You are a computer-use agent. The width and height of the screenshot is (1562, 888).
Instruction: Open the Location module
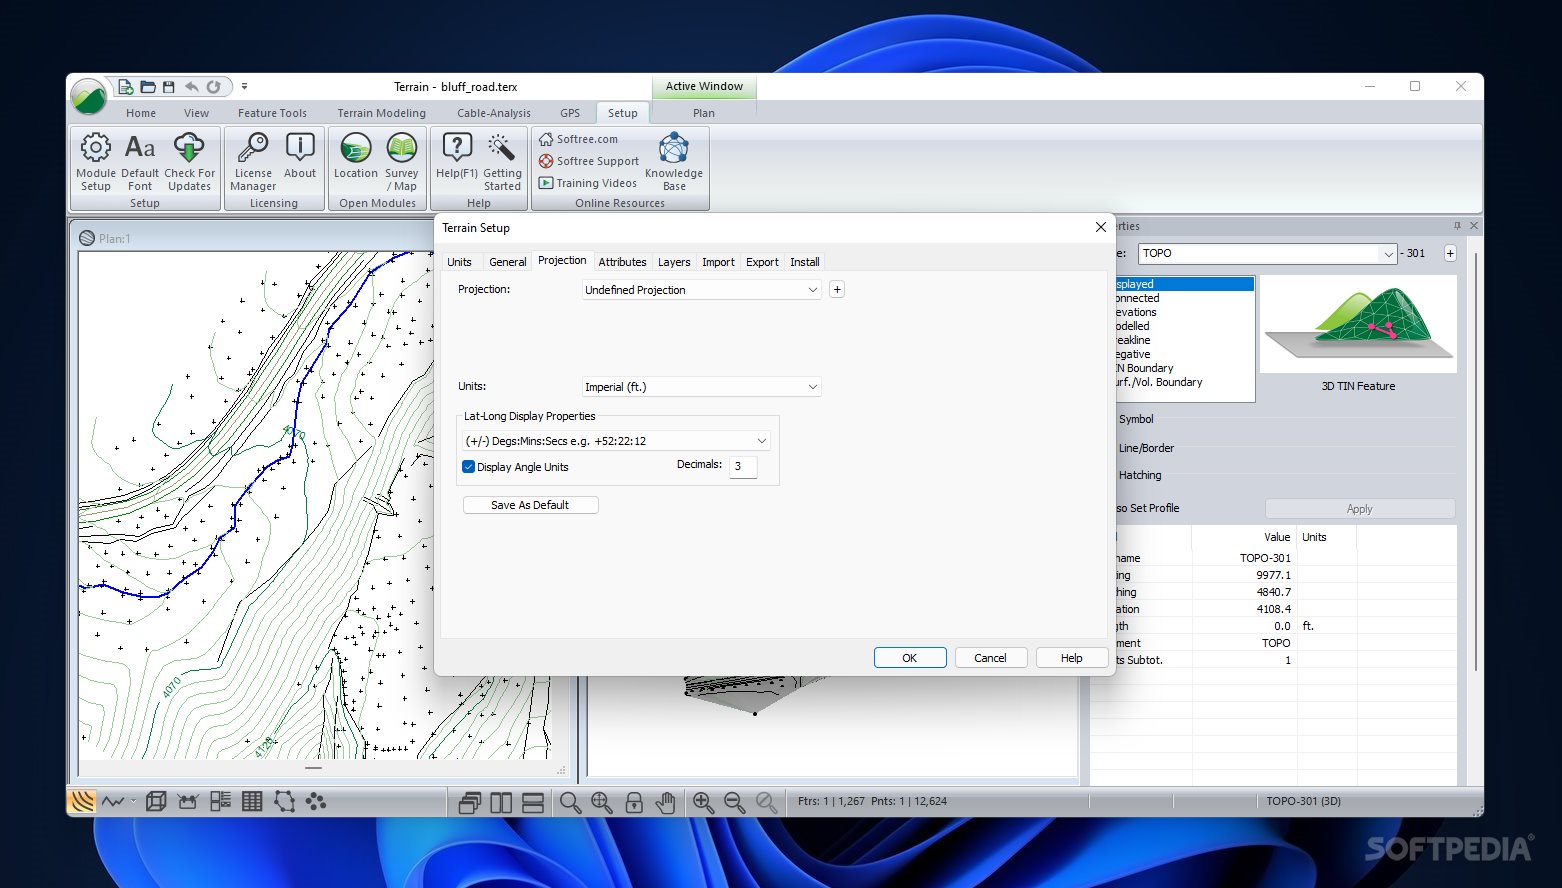click(356, 156)
